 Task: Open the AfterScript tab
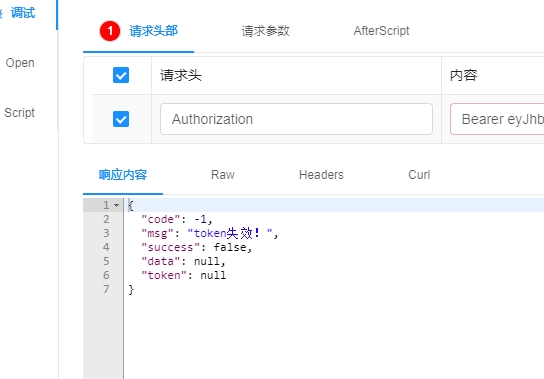(381, 31)
